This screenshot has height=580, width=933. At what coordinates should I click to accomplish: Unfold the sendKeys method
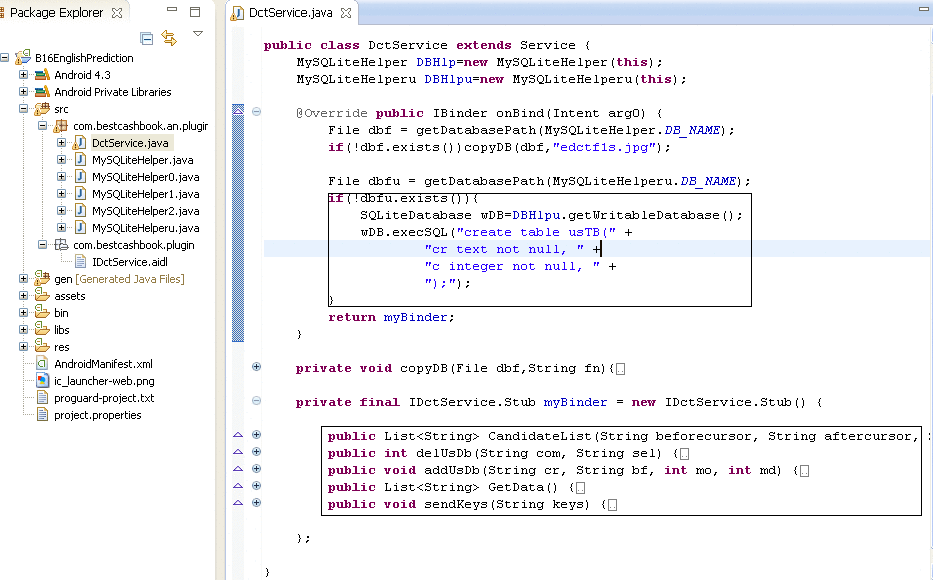[256, 503]
